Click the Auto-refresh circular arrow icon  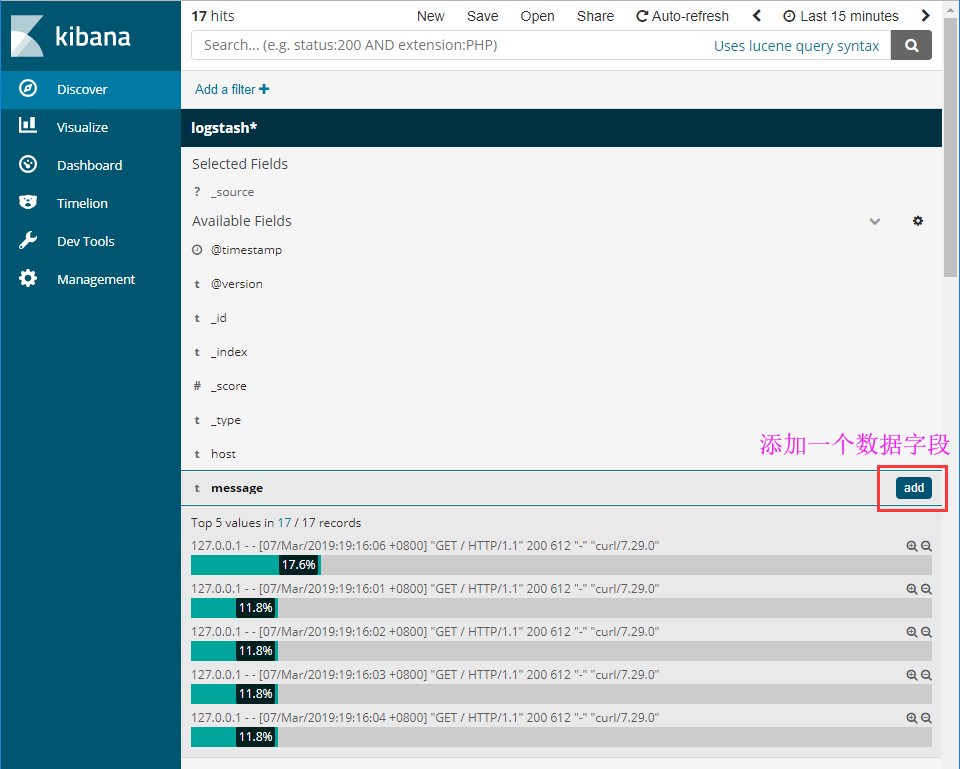[x=642, y=17]
